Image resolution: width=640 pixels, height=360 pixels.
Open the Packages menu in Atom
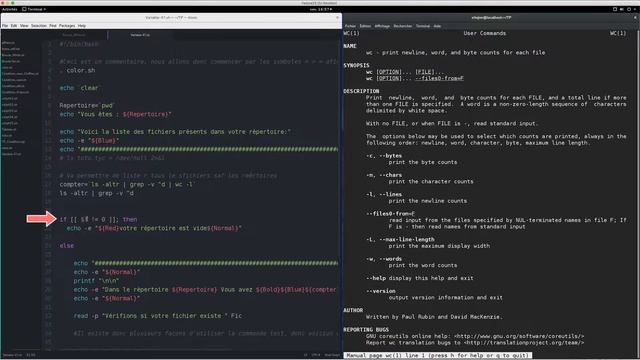[67, 26]
